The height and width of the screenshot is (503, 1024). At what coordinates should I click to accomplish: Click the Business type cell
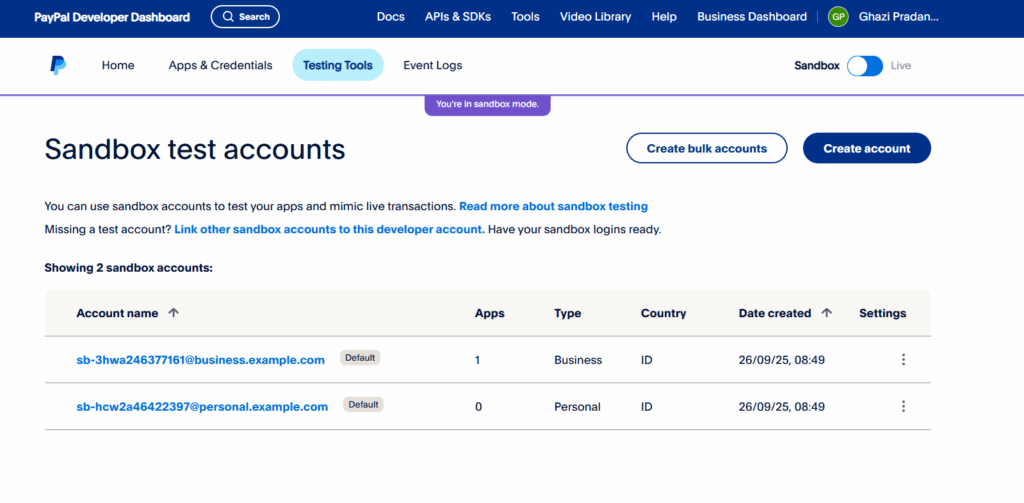578,360
